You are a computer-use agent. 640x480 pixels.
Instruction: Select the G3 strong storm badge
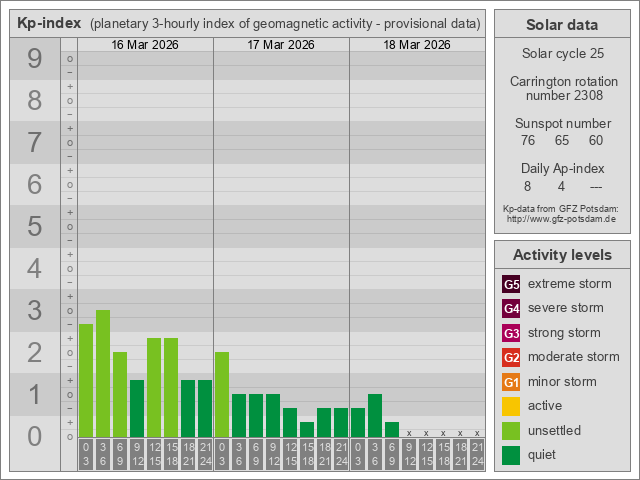(x=511, y=333)
